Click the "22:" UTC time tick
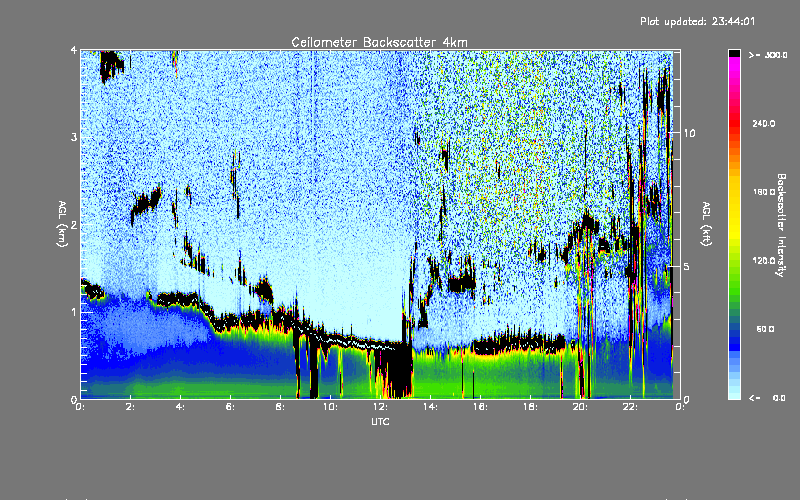This screenshot has width=800, height=500. tap(630, 407)
